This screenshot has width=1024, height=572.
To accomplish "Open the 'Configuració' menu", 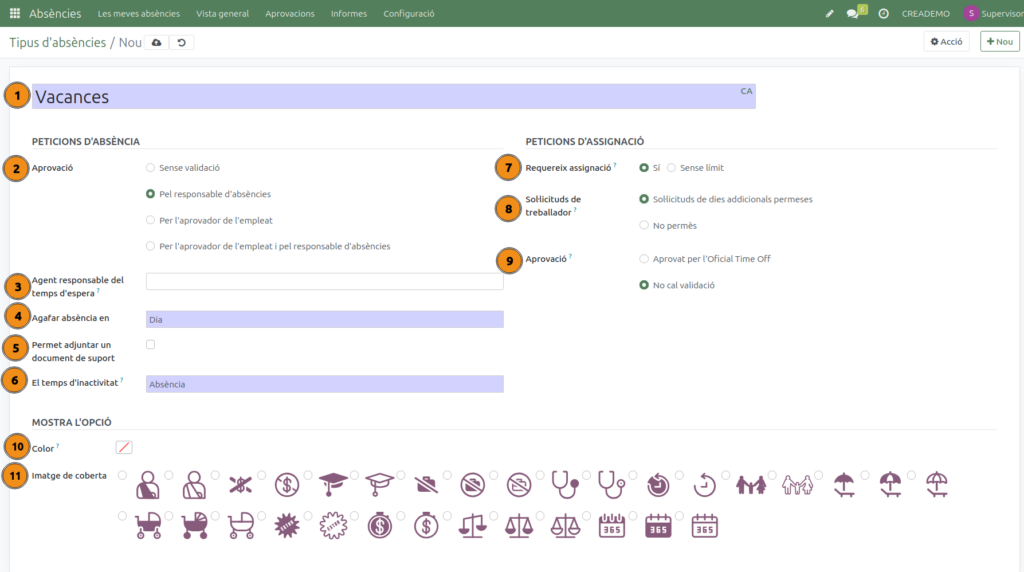I will pyautogui.click(x=408, y=14).
